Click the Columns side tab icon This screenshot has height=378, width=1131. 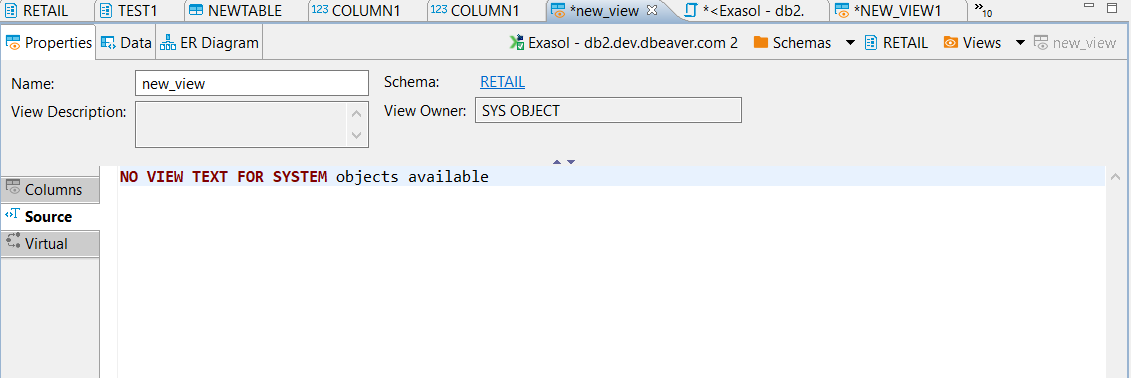pos(13,188)
